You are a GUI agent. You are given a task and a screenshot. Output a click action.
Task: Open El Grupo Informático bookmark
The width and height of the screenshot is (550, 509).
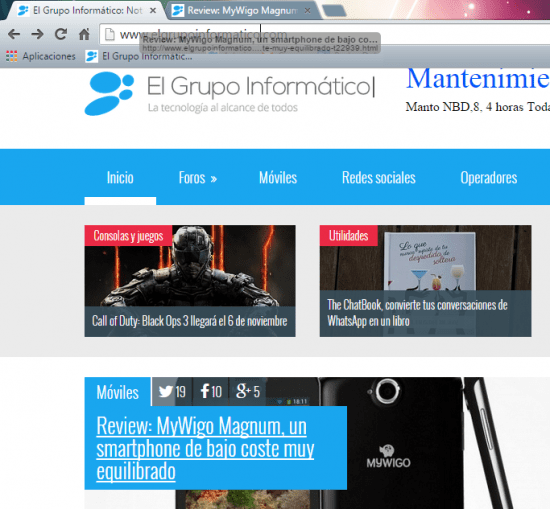[139, 56]
